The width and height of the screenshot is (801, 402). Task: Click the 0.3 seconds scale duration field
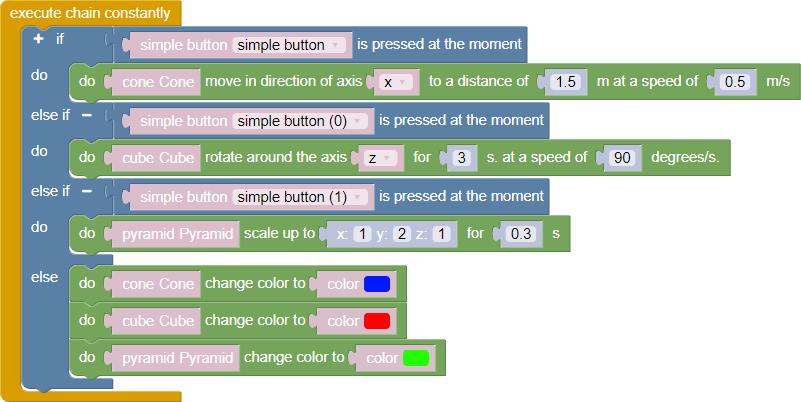coord(519,234)
